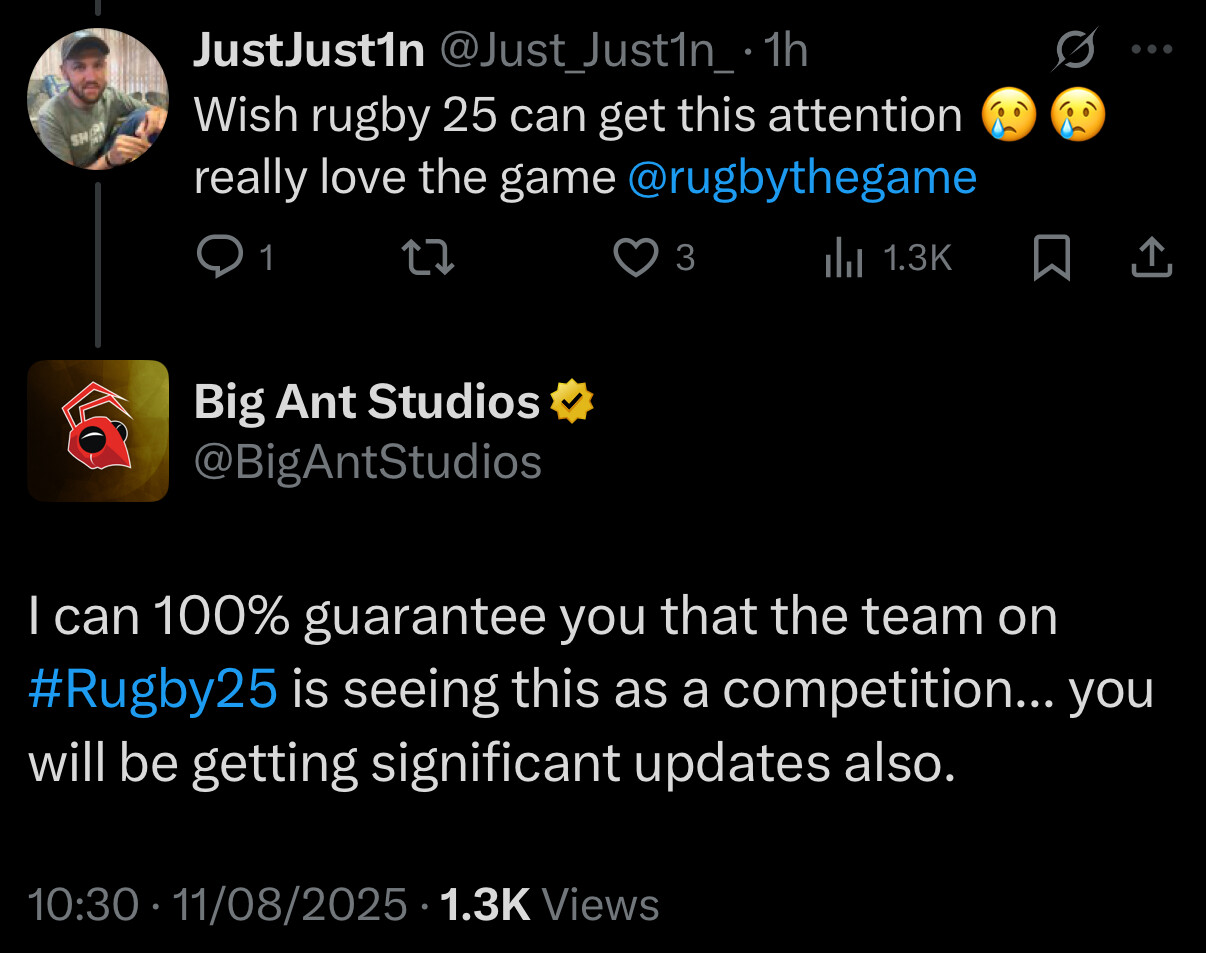Open JustJust1n's profile picture
This screenshot has height=953, width=1206.
[x=97, y=98]
